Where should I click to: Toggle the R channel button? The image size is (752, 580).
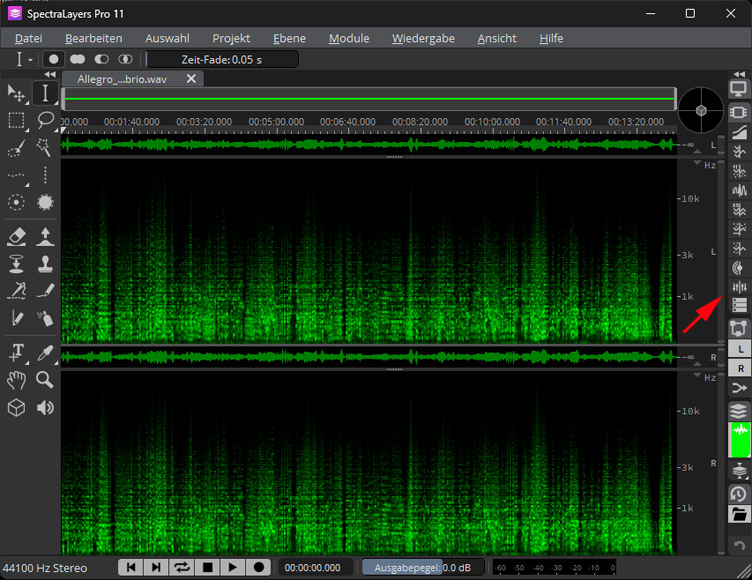point(739,368)
